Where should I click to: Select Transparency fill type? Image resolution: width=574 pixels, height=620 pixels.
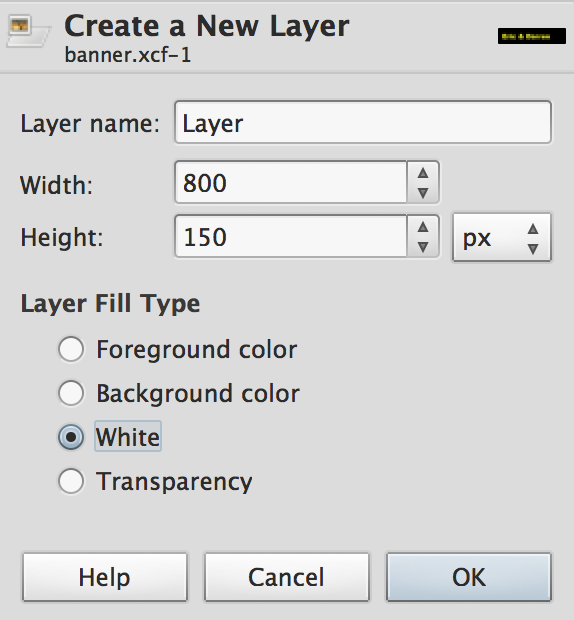[71, 481]
